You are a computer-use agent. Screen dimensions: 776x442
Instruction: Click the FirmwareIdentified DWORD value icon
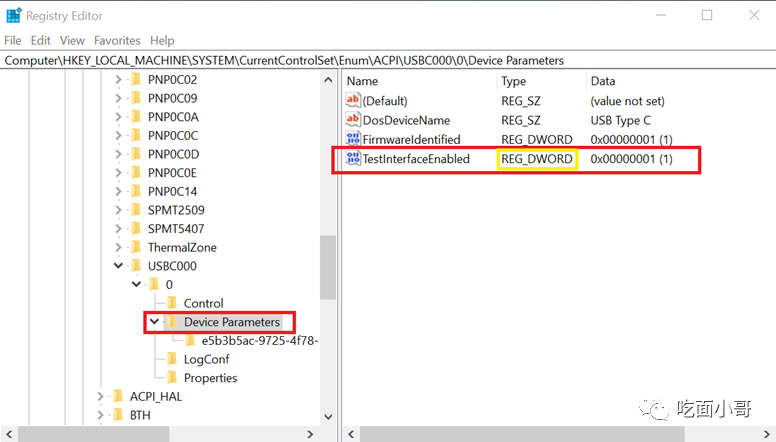(352, 139)
